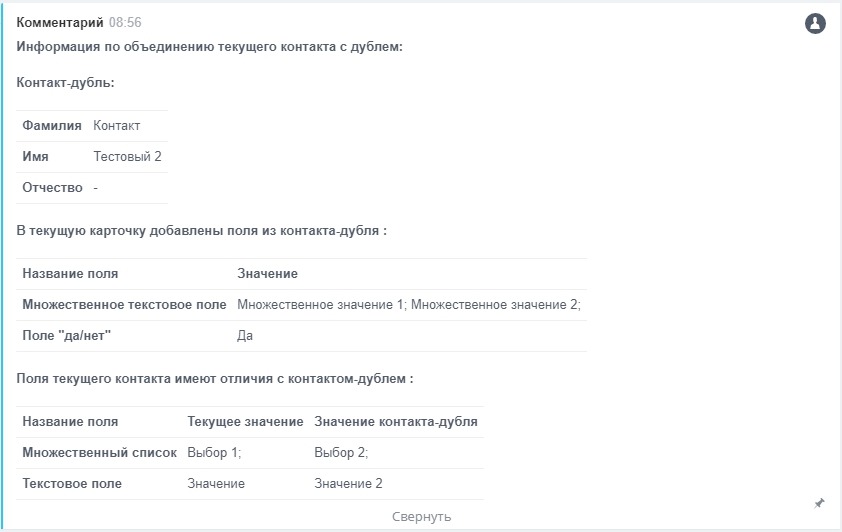
Task: Click the Текущее значение column header
Action: pyautogui.click(x=245, y=422)
